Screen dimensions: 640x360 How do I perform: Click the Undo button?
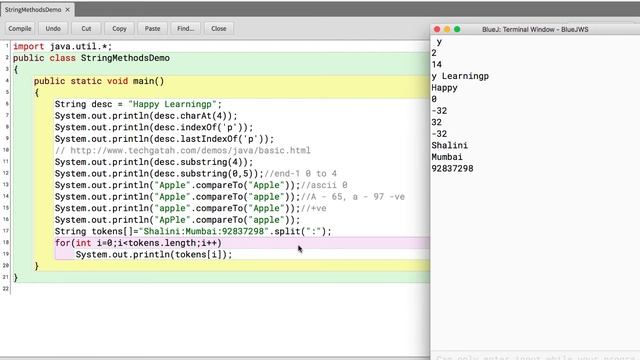[x=53, y=29]
